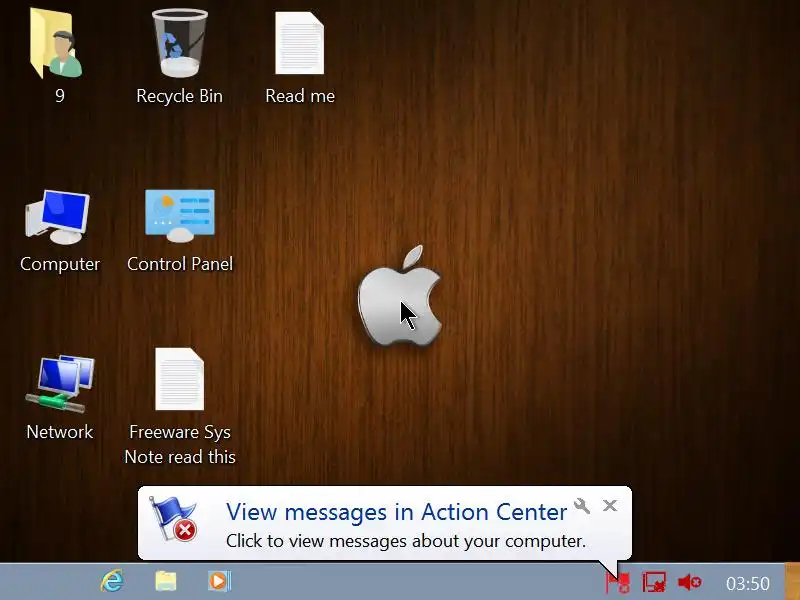The width and height of the screenshot is (800, 600).
Task: Click the flag icon inside the notification balloon
Action: pyautogui.click(x=173, y=518)
